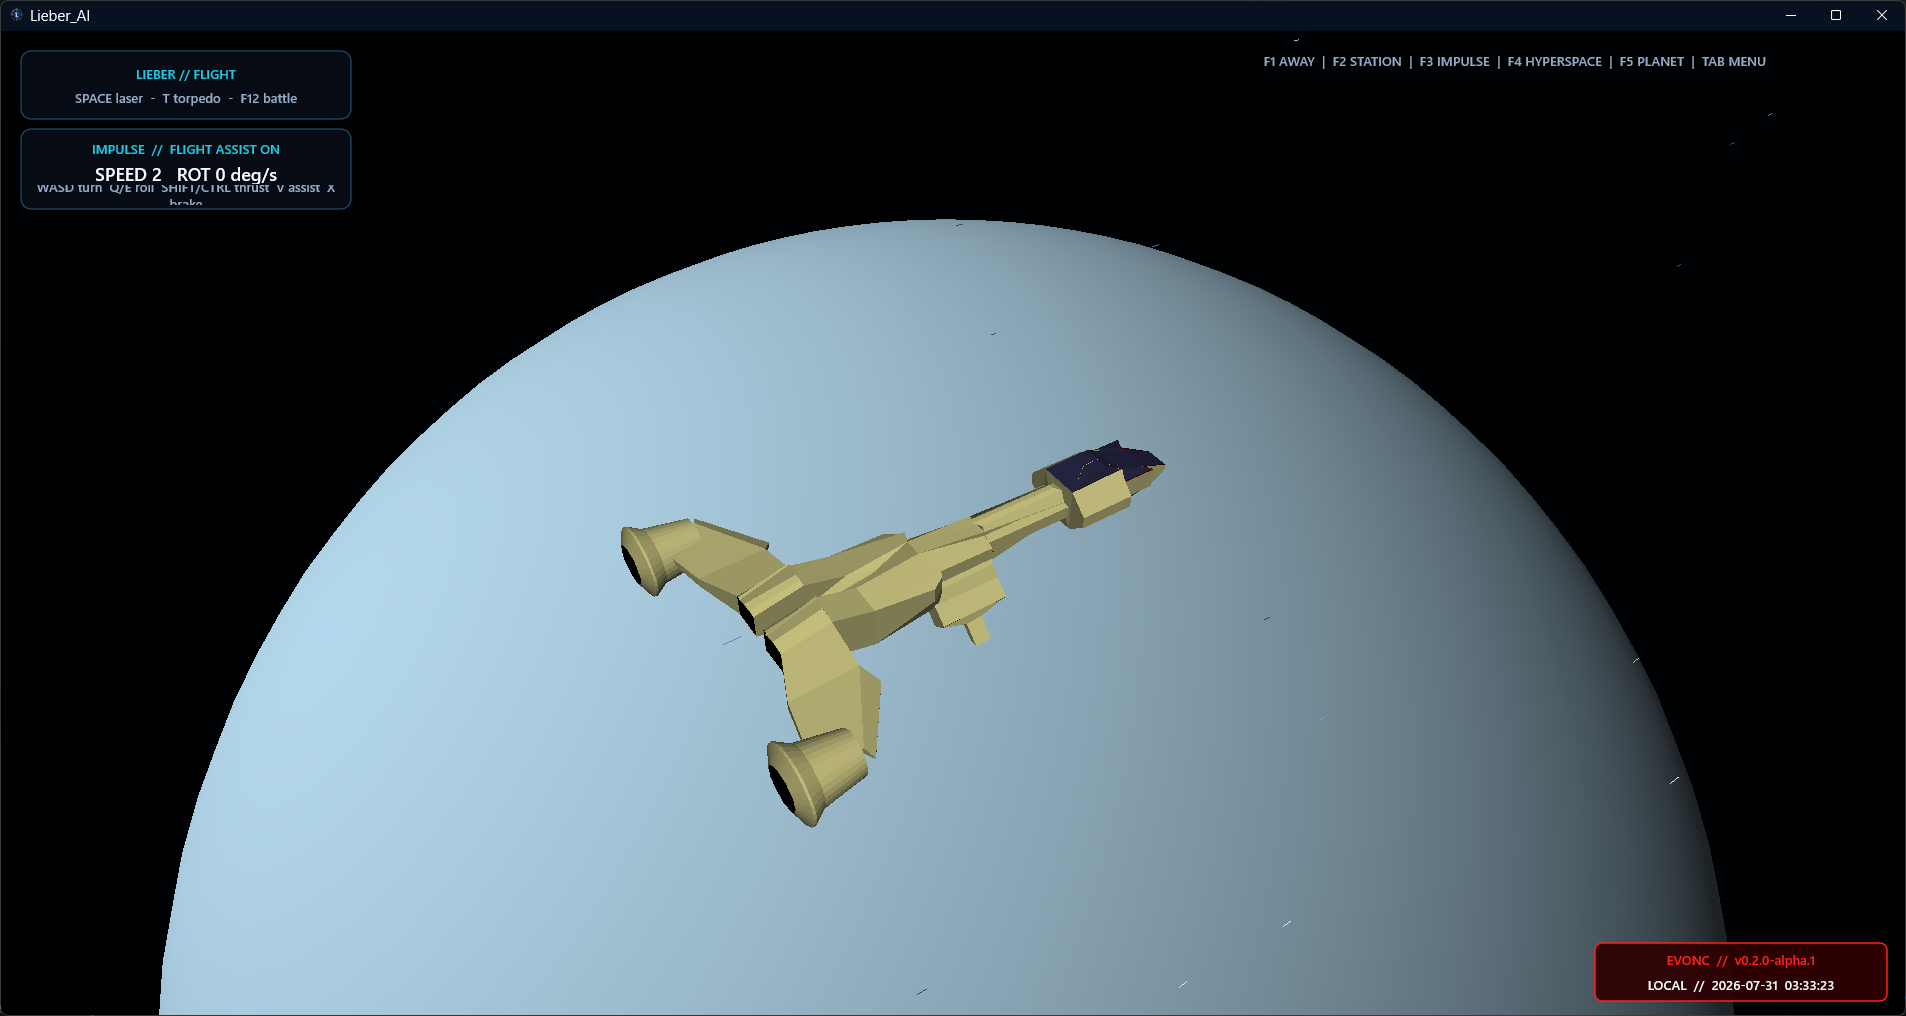Click the Lieber_AI app icon in title bar
The image size is (1906, 1016).
tap(16, 15)
